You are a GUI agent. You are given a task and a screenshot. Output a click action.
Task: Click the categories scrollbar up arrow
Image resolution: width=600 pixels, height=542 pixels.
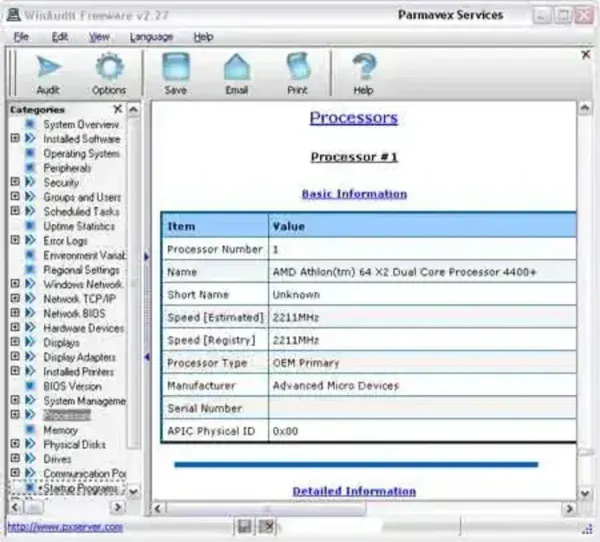click(x=133, y=110)
